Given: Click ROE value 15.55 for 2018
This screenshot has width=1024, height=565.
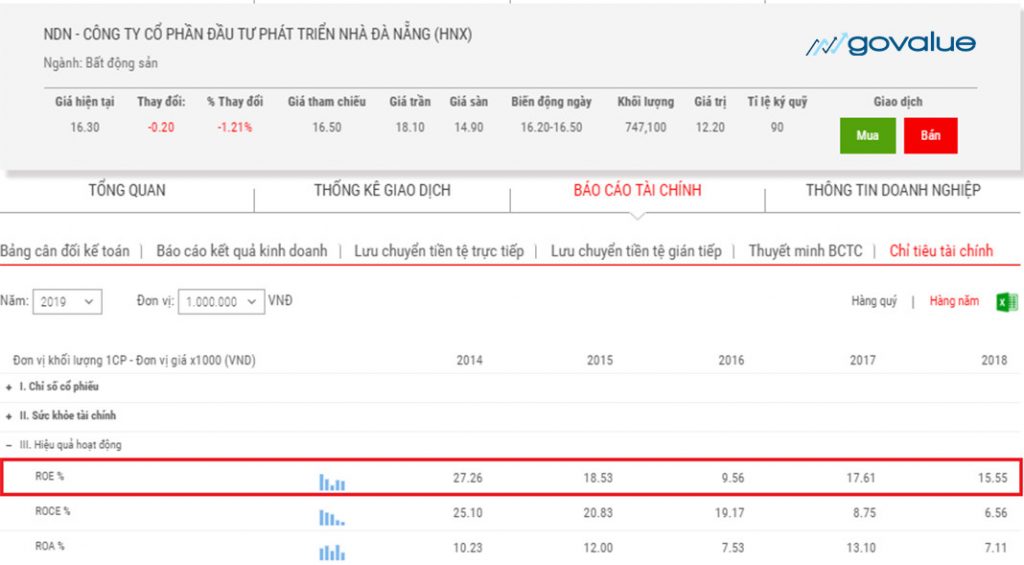Looking at the screenshot, I should tap(993, 478).
